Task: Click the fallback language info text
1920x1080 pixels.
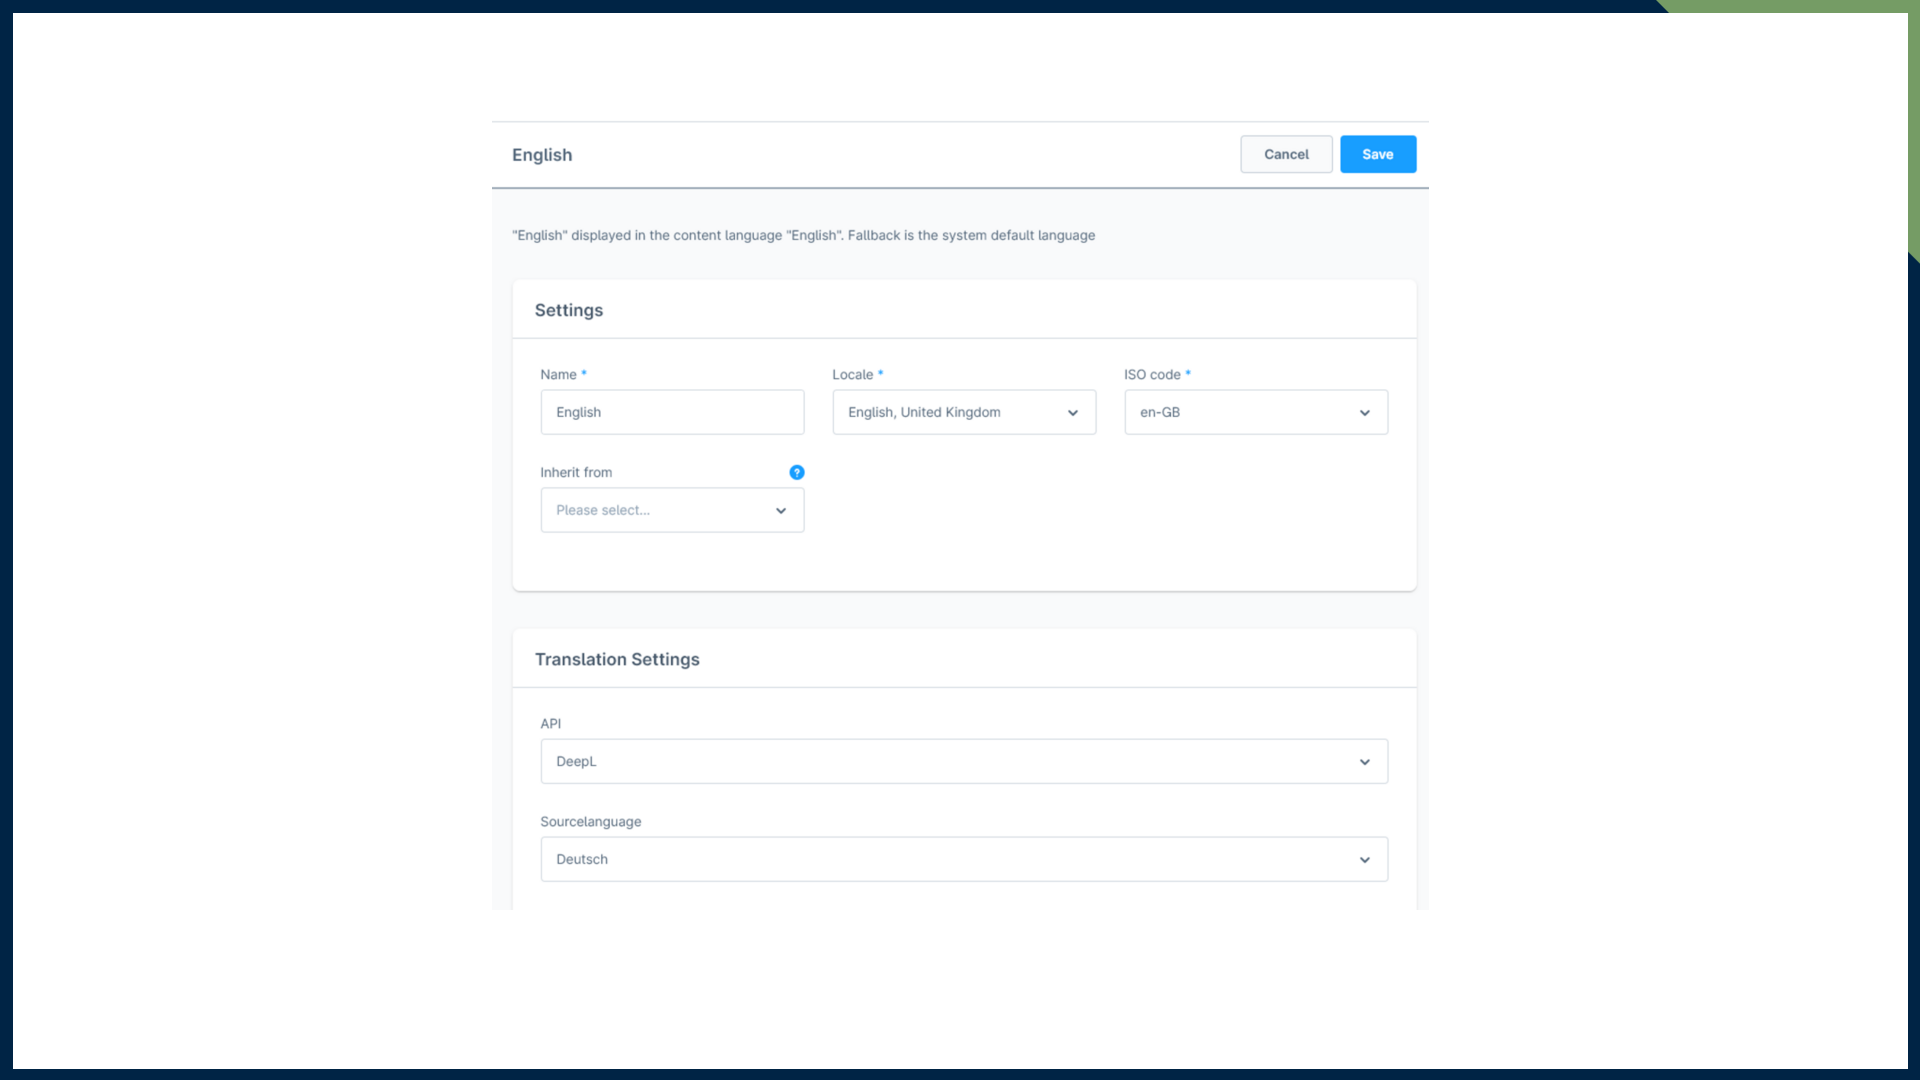Action: tap(803, 235)
